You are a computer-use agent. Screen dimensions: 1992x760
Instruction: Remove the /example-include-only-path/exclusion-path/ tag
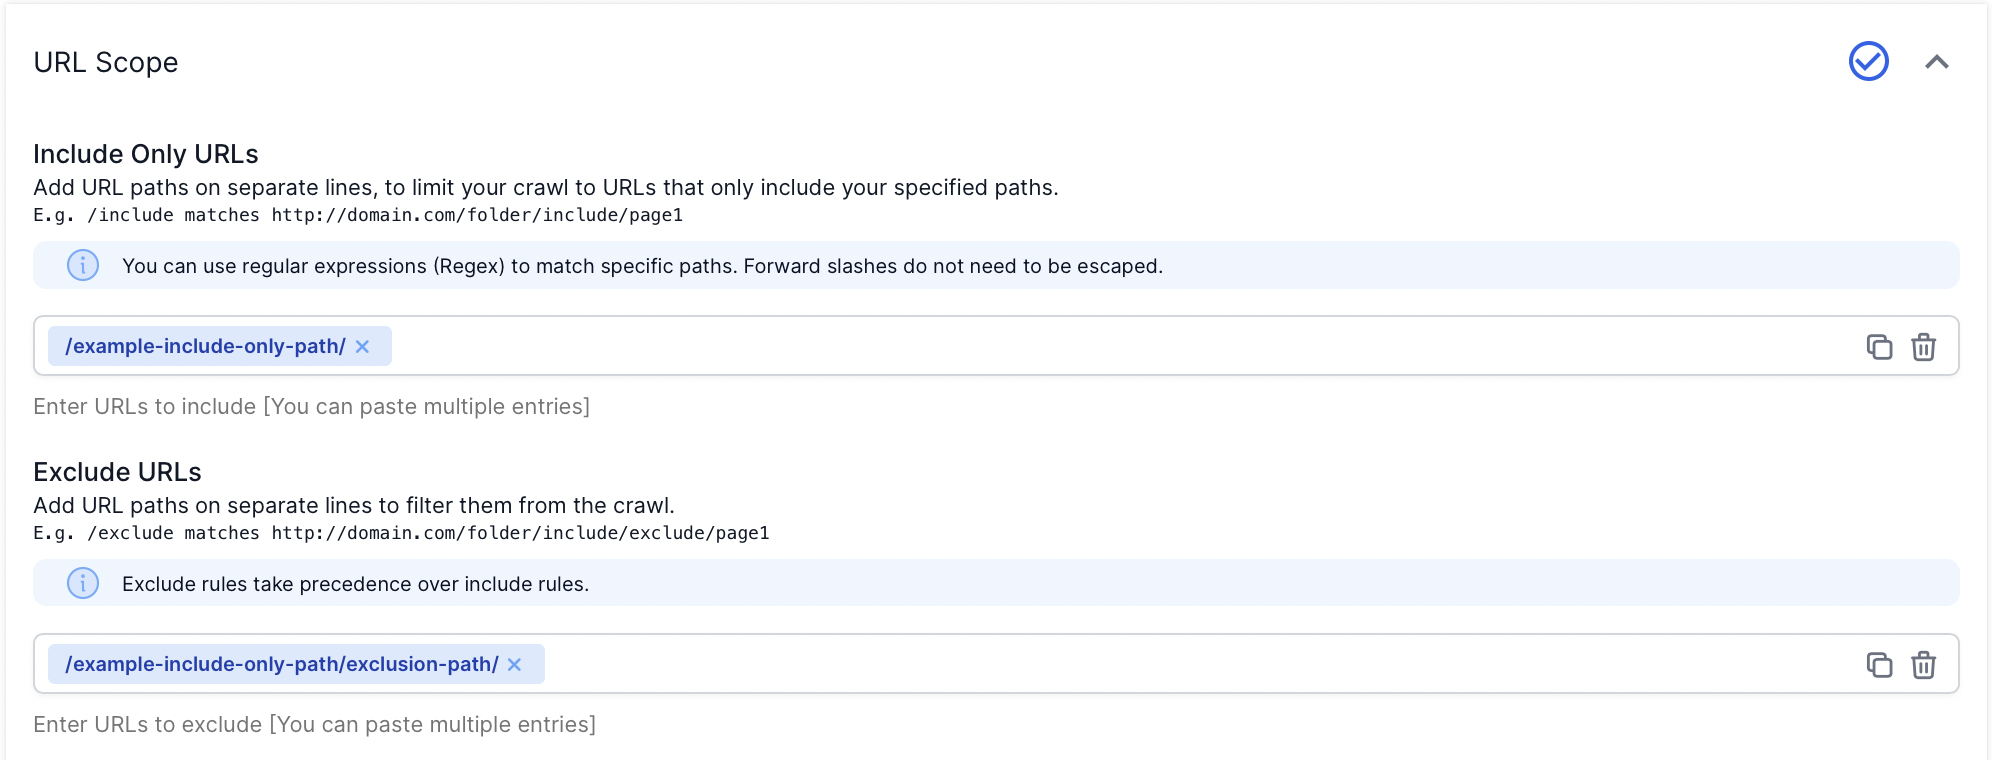[515, 663]
